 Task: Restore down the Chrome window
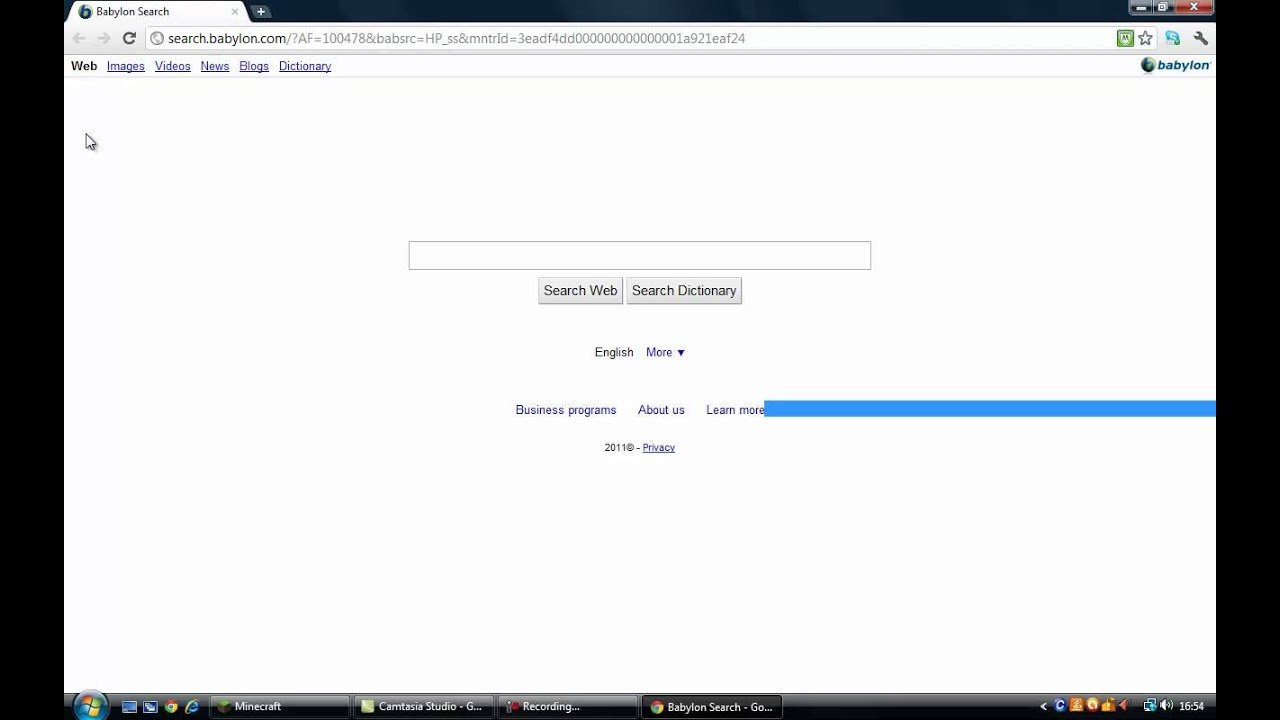[x=1164, y=8]
